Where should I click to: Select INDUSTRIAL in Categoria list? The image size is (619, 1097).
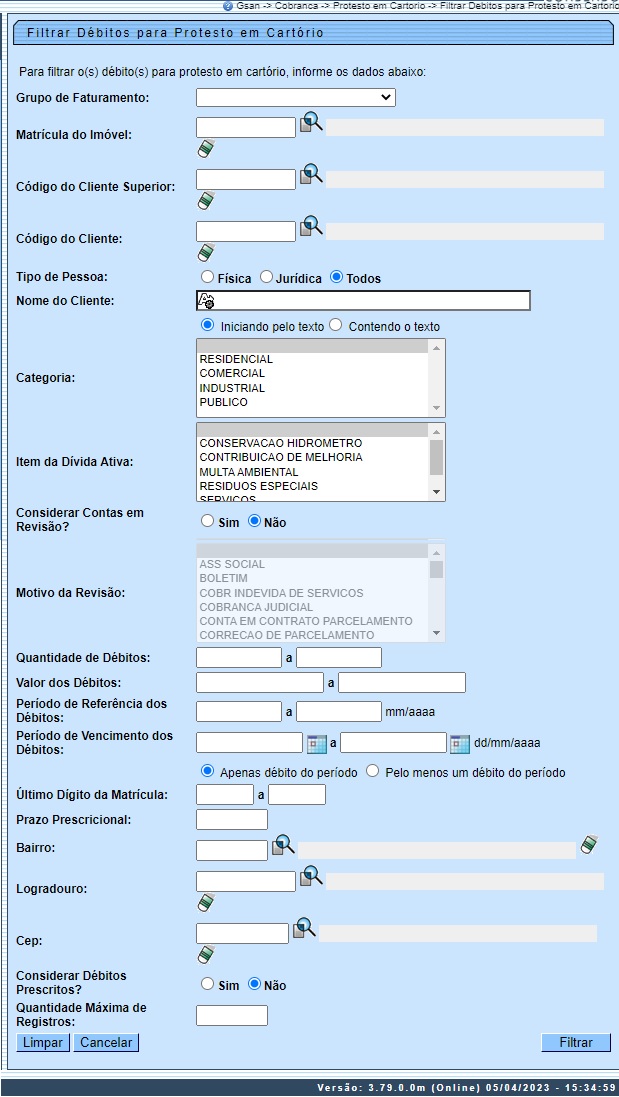313,388
